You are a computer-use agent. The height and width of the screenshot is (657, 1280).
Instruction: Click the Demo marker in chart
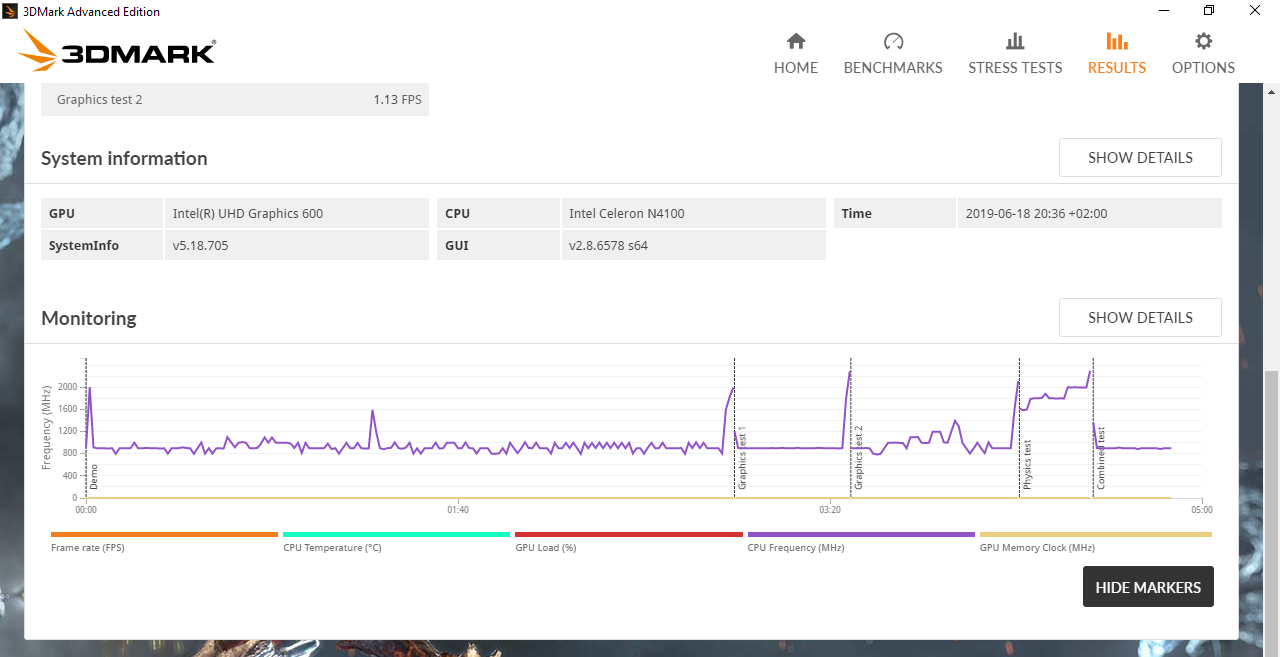pos(94,476)
